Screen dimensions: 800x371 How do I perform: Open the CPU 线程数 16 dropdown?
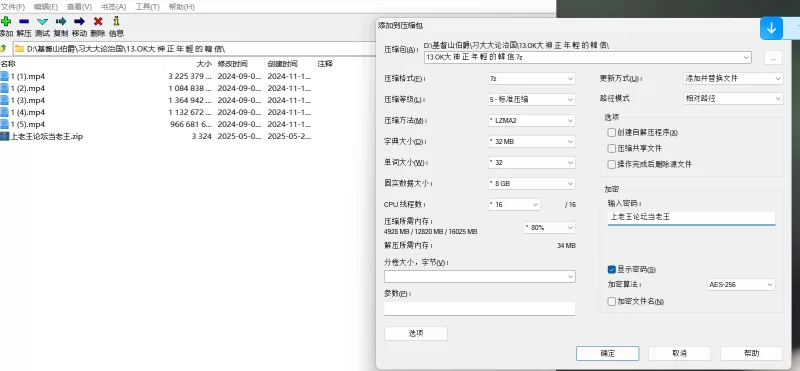pos(514,204)
